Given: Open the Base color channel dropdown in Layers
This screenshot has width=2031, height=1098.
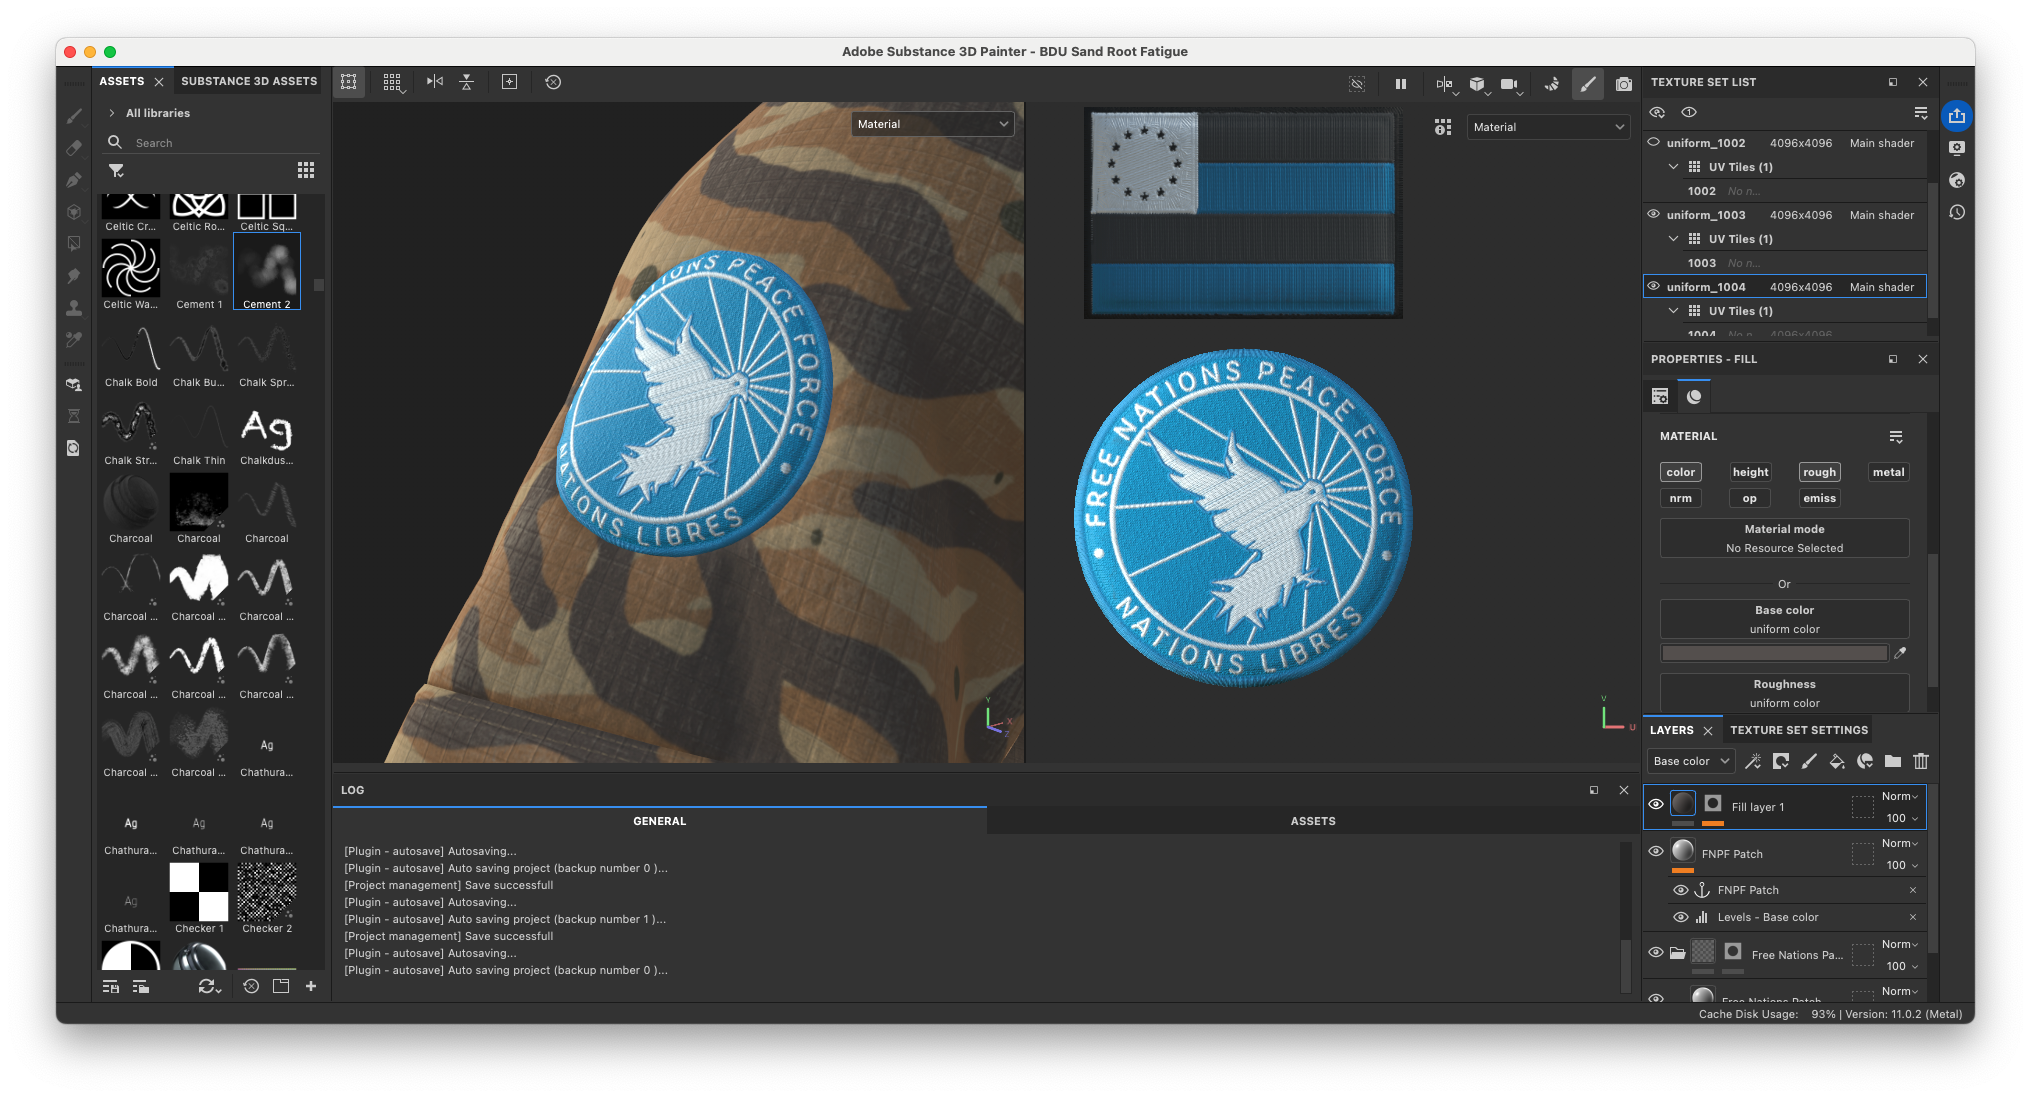Looking at the screenshot, I should 1691,761.
